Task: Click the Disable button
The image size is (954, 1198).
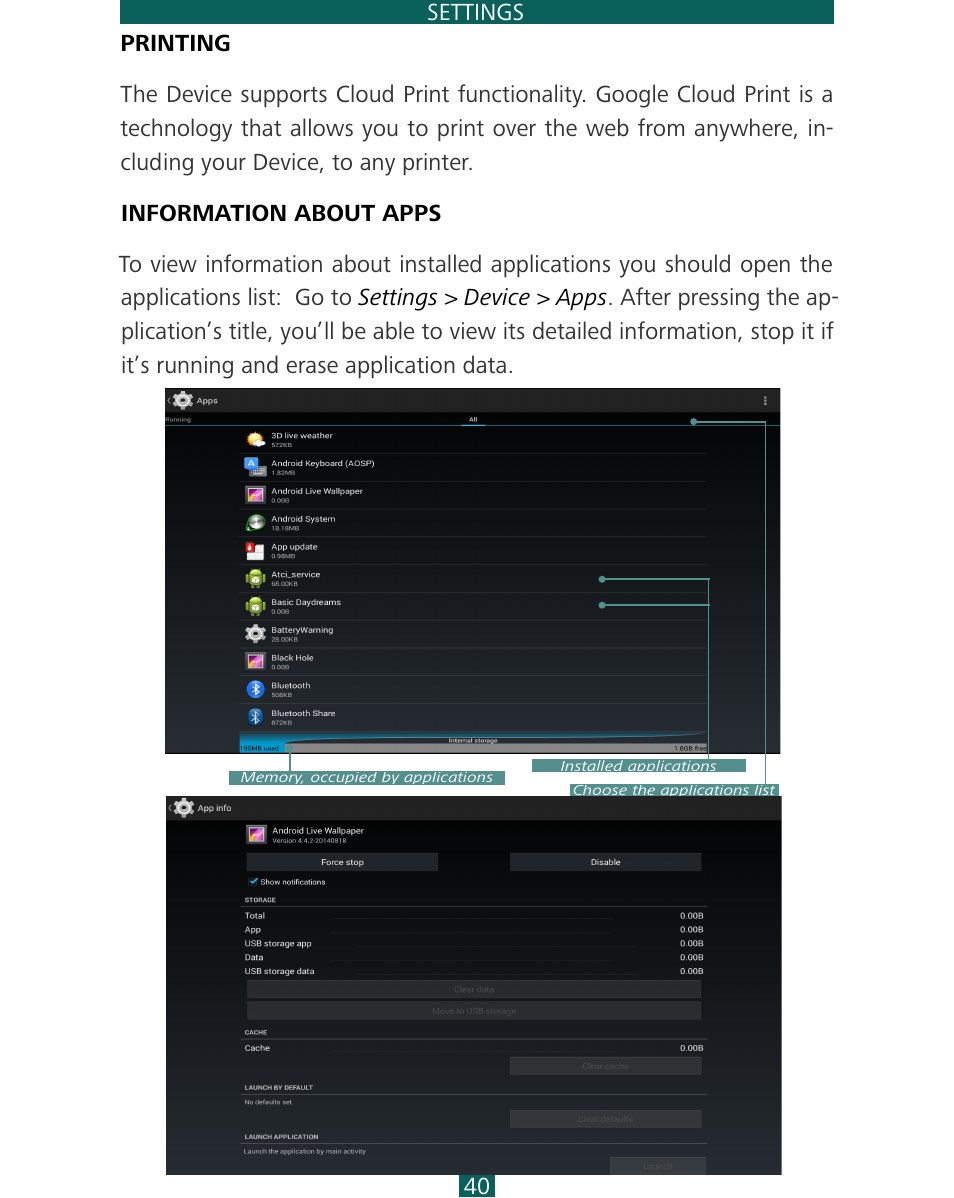Action: pos(606,862)
